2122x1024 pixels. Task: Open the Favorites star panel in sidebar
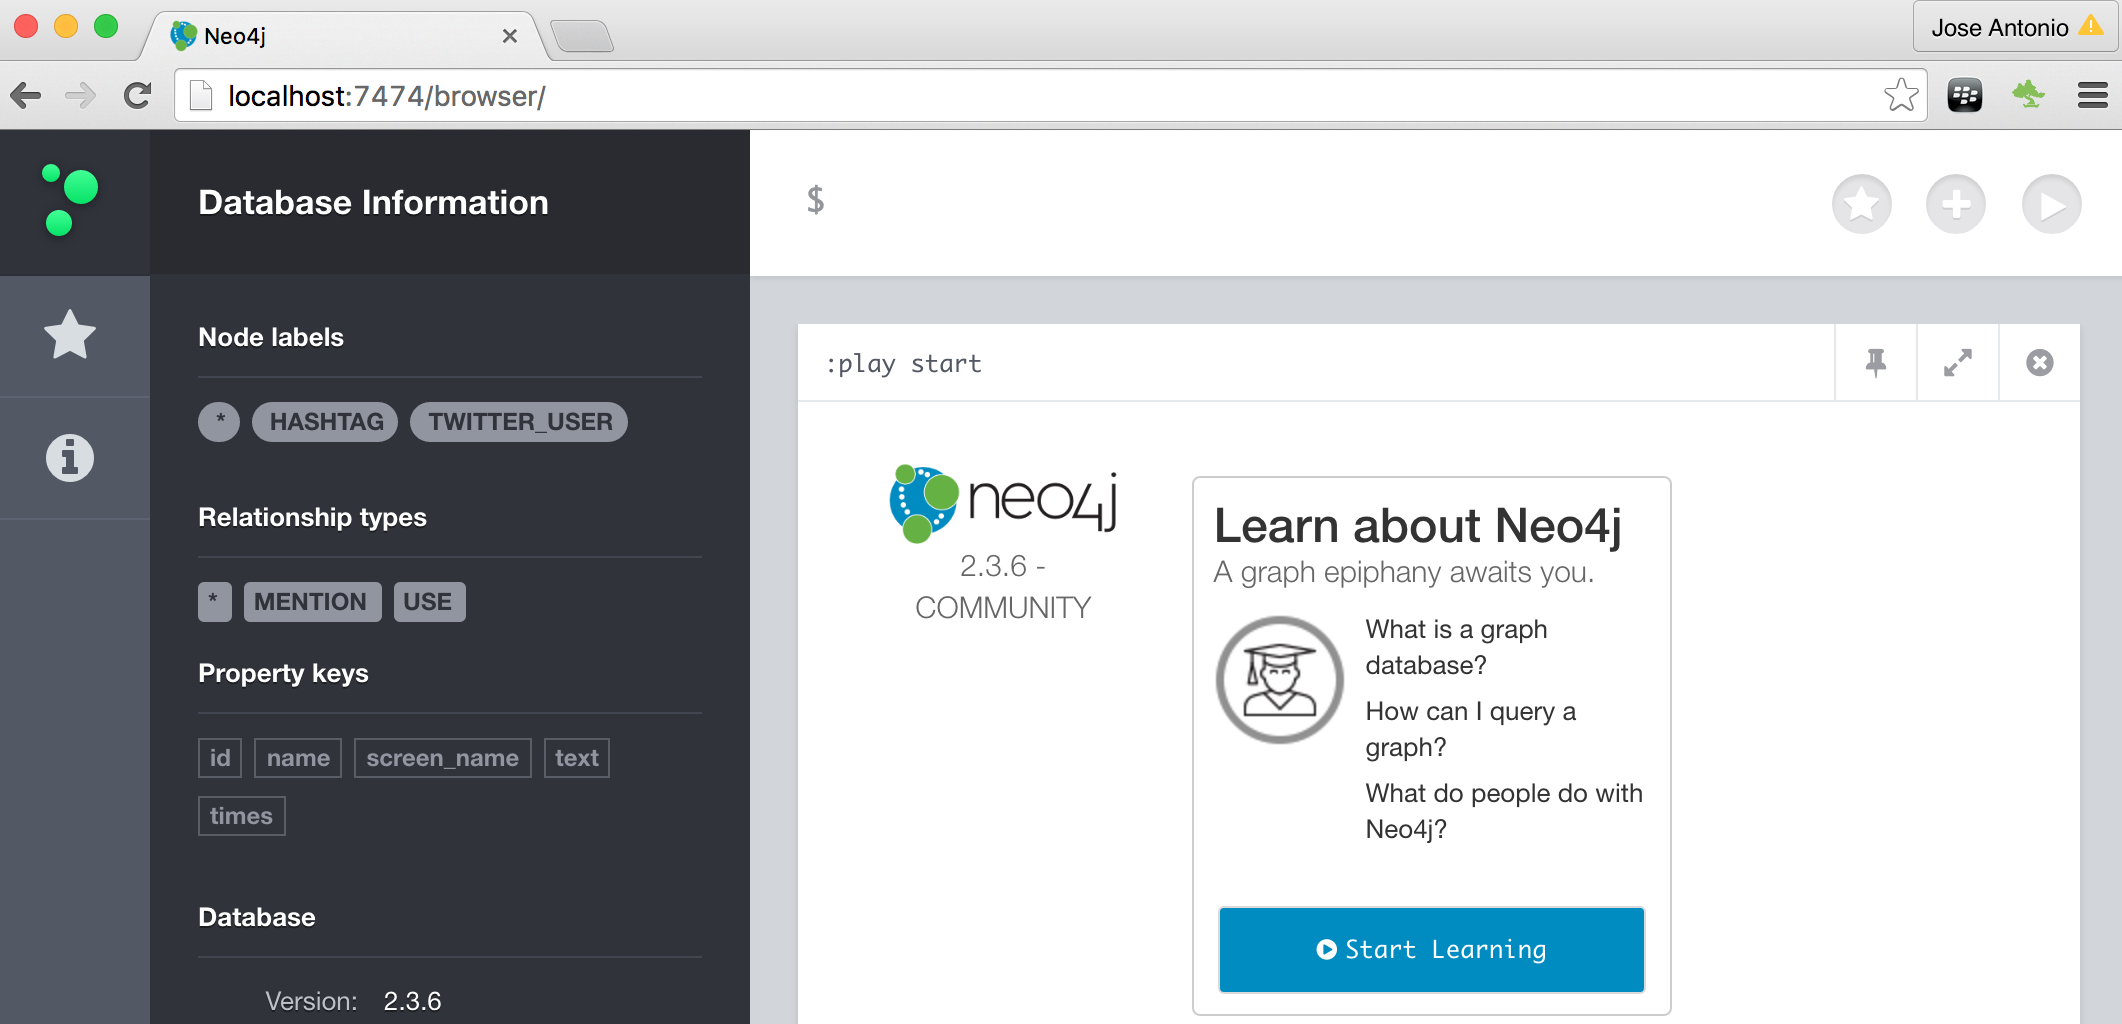pyautogui.click(x=70, y=335)
